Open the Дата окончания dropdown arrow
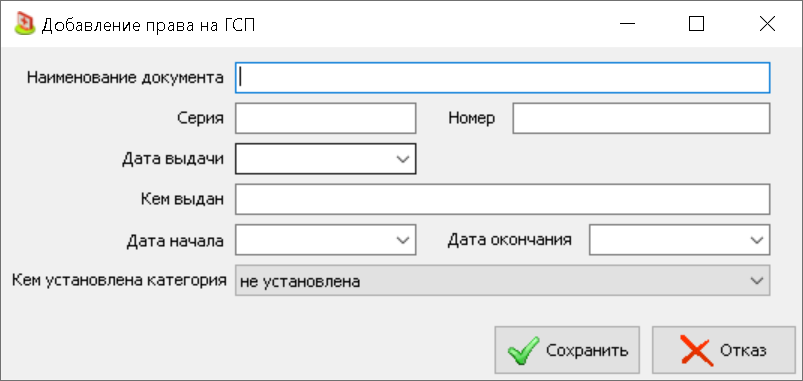This screenshot has width=803, height=381. [x=757, y=240]
